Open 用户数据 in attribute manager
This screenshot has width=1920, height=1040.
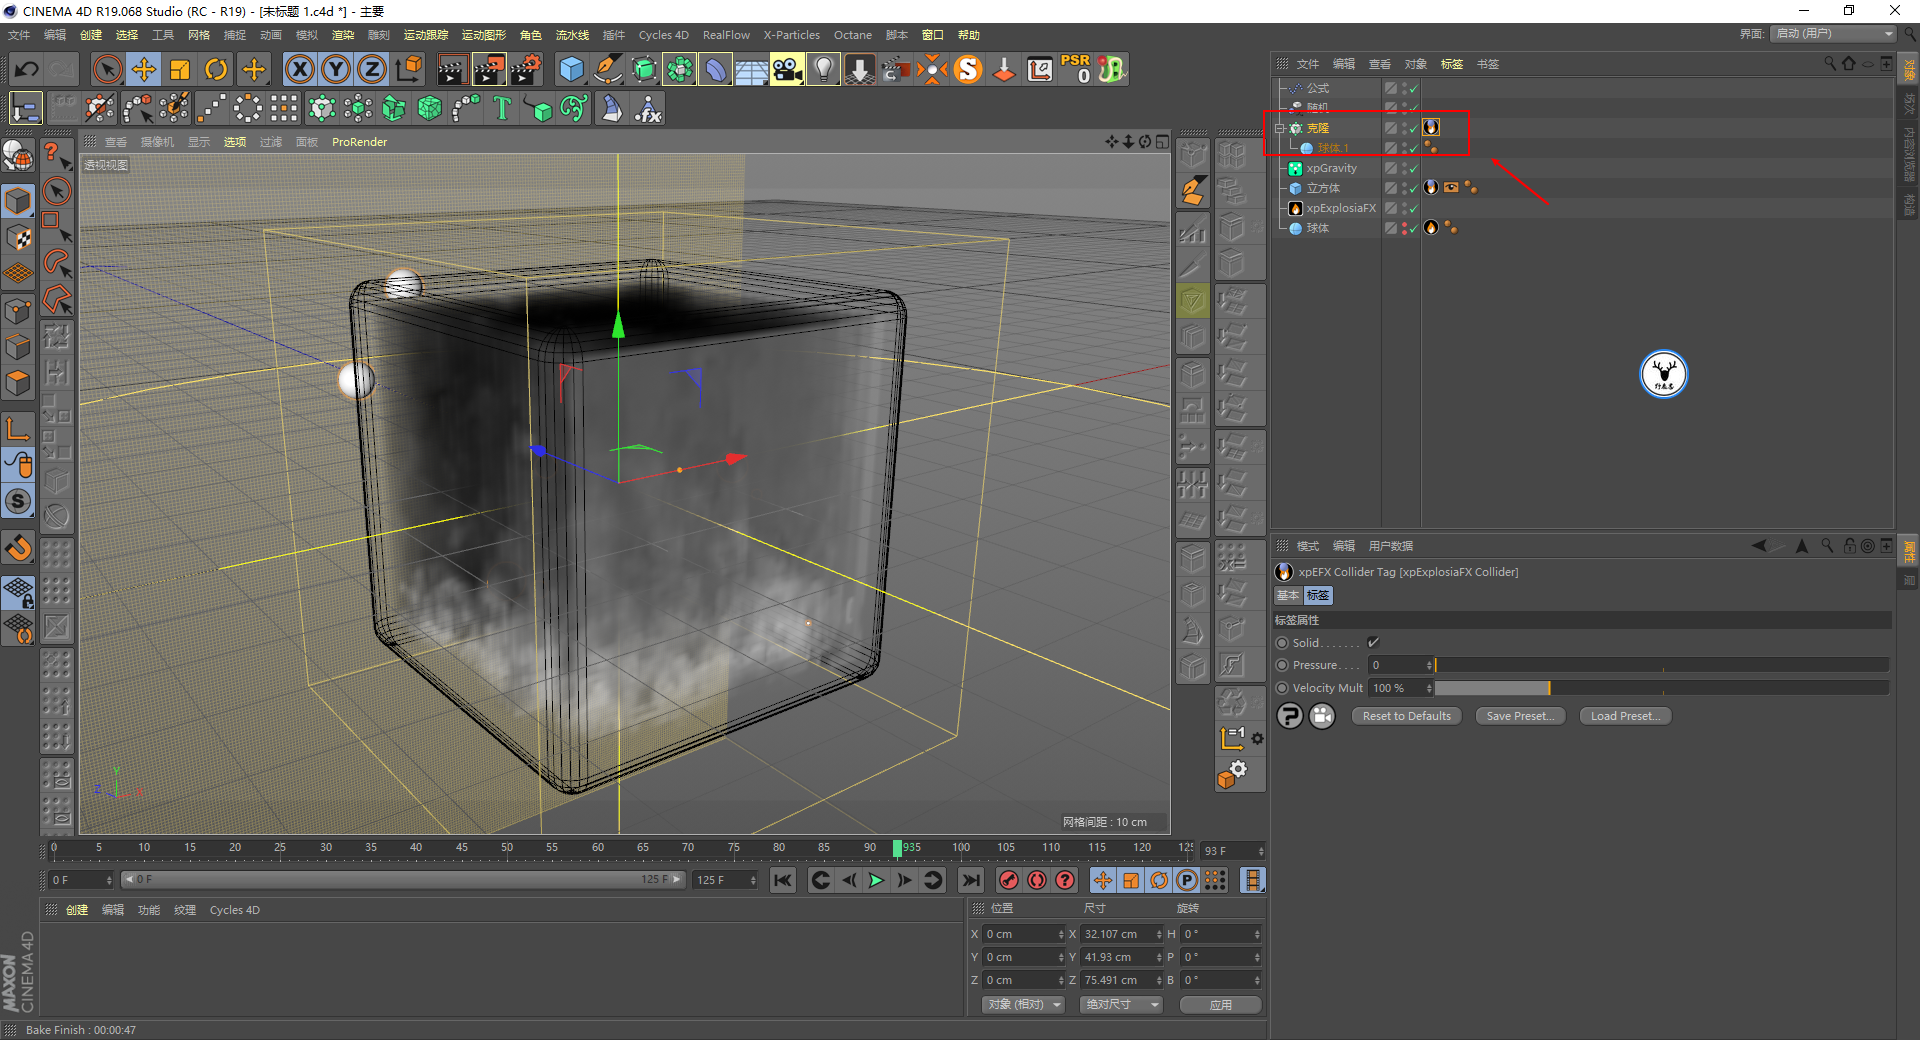[1391, 546]
